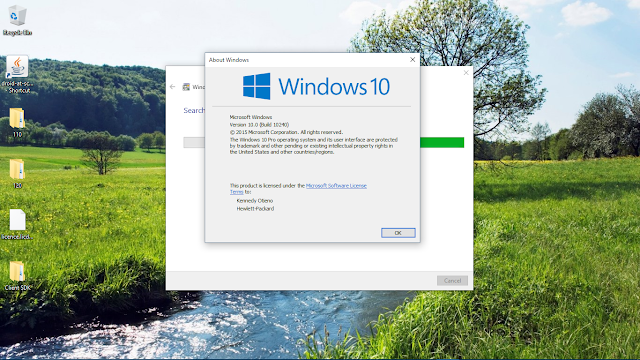Click OK in About Windows dialog
Image resolution: width=640 pixels, height=360 pixels.
click(398, 233)
